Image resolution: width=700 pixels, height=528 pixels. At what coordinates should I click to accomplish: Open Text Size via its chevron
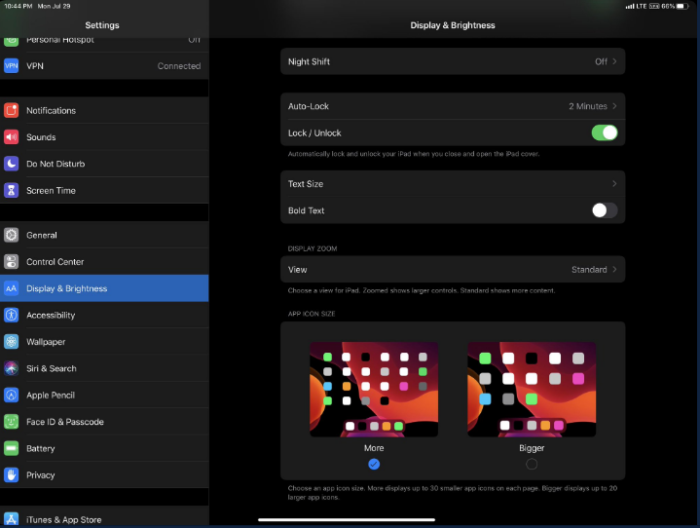pos(614,183)
